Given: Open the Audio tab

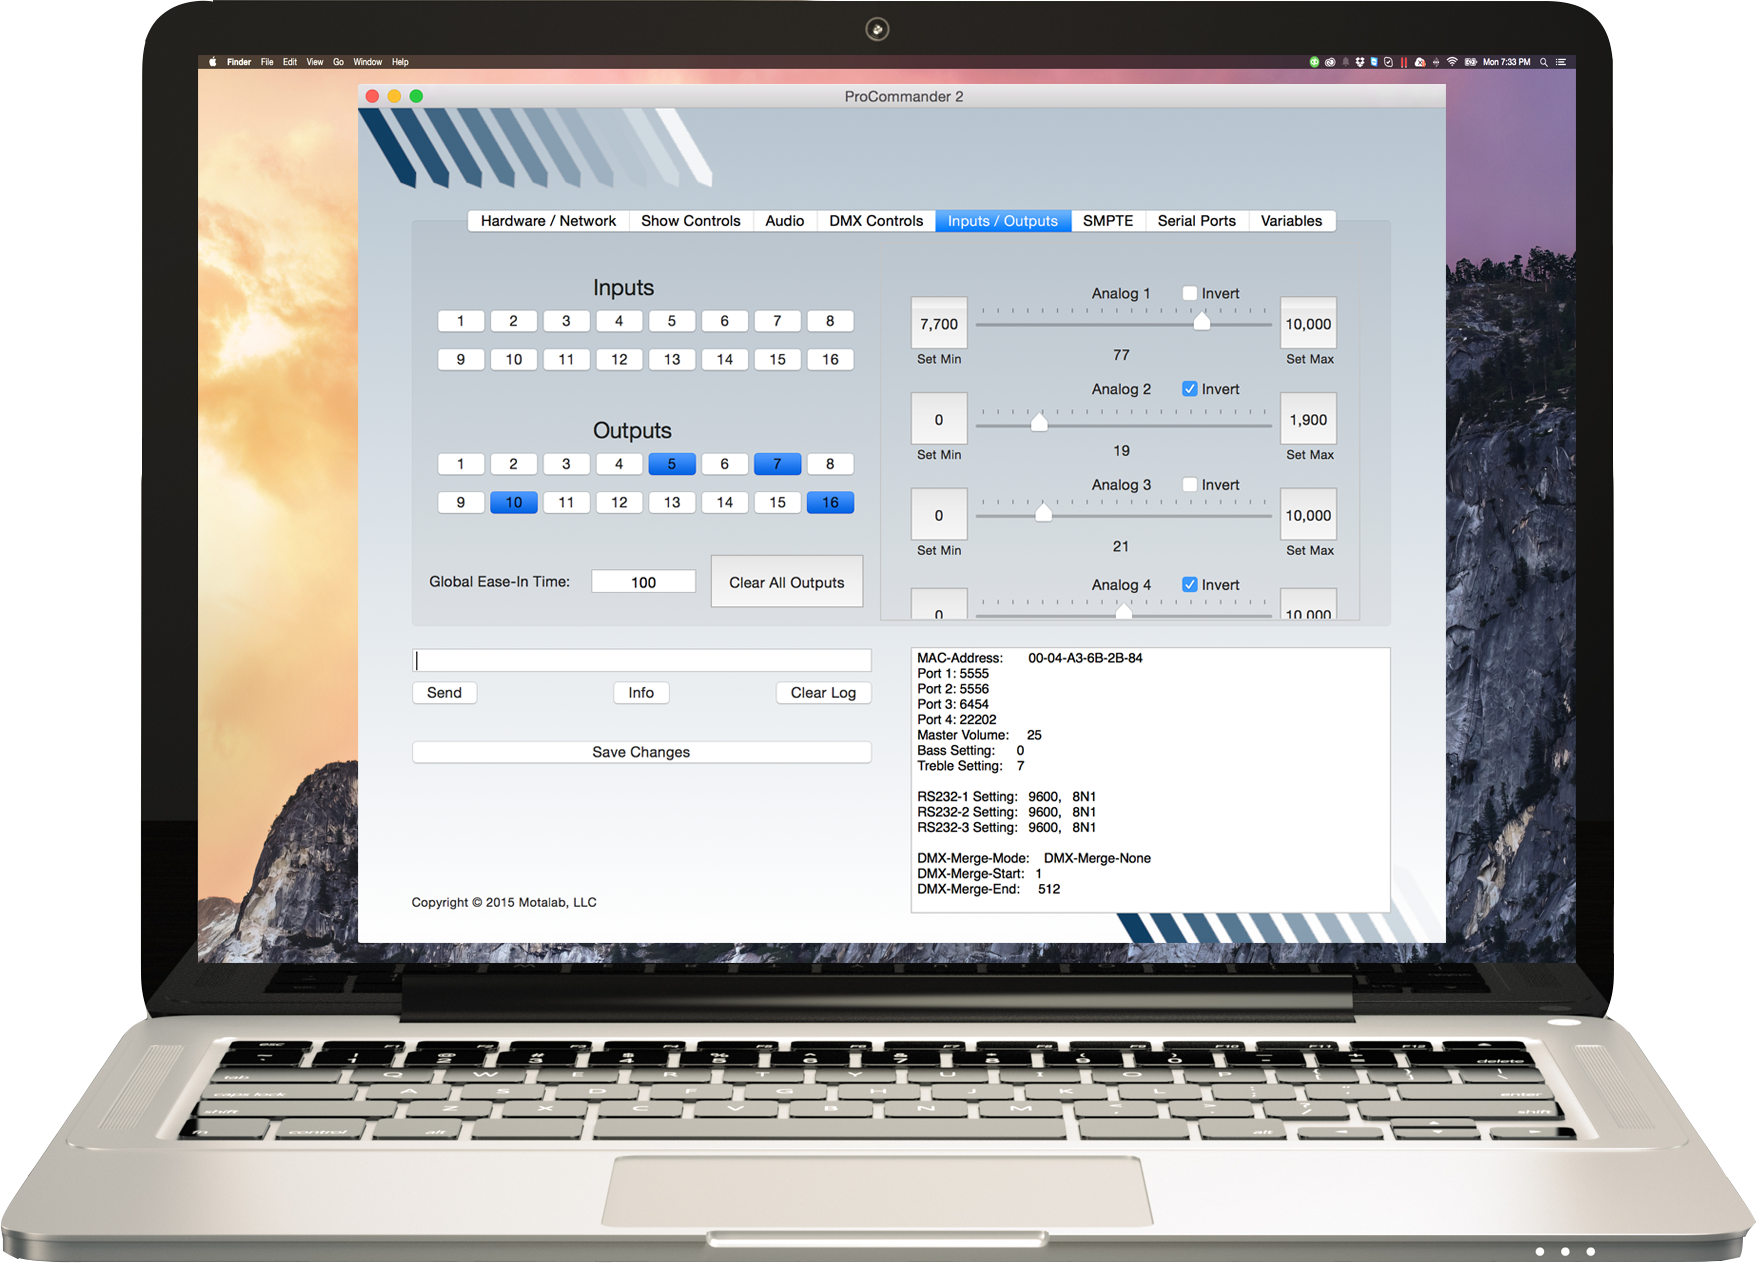Looking at the screenshot, I should pyautogui.click(x=785, y=221).
